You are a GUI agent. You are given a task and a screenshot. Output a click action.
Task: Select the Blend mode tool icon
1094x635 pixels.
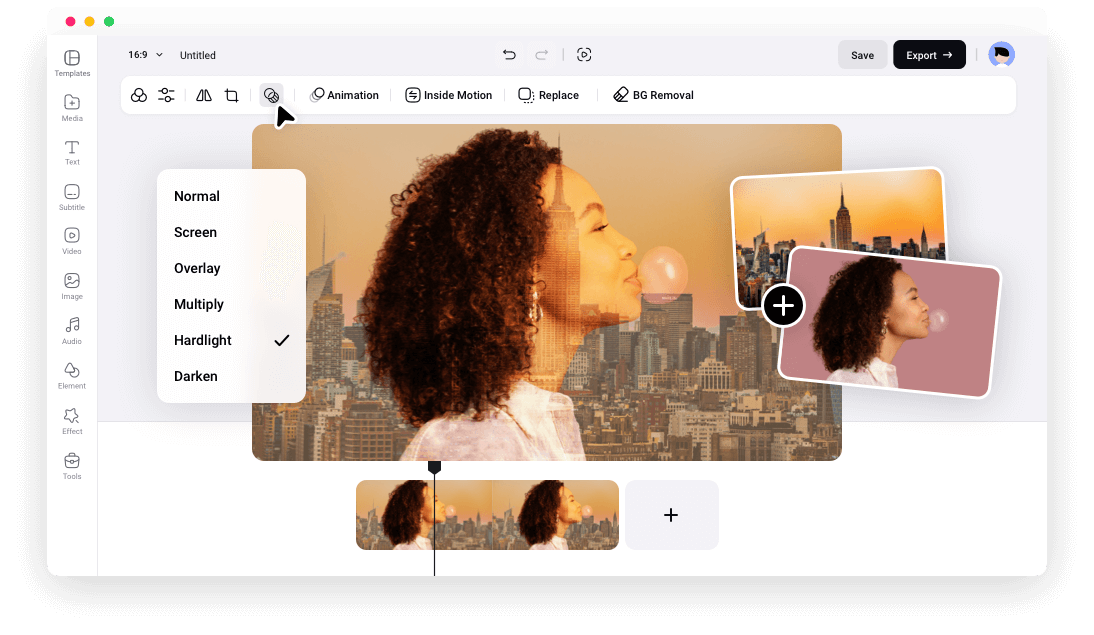point(271,94)
